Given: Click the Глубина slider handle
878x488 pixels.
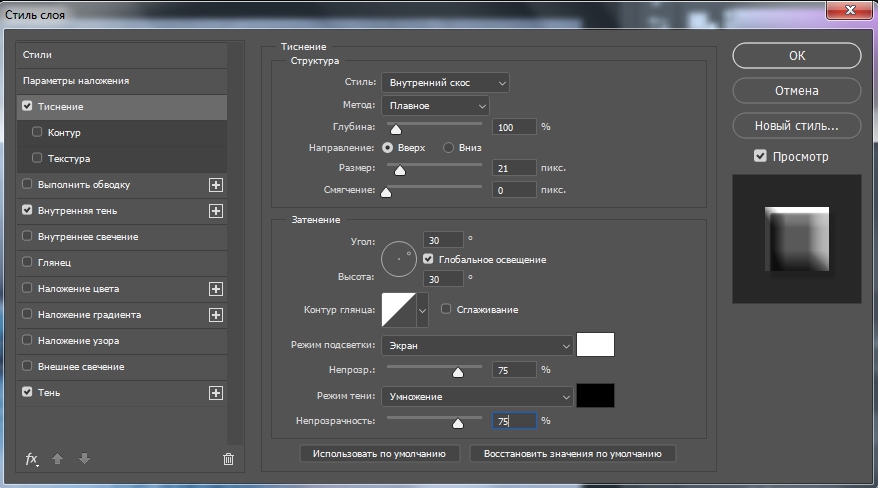Looking at the screenshot, I should [396, 129].
